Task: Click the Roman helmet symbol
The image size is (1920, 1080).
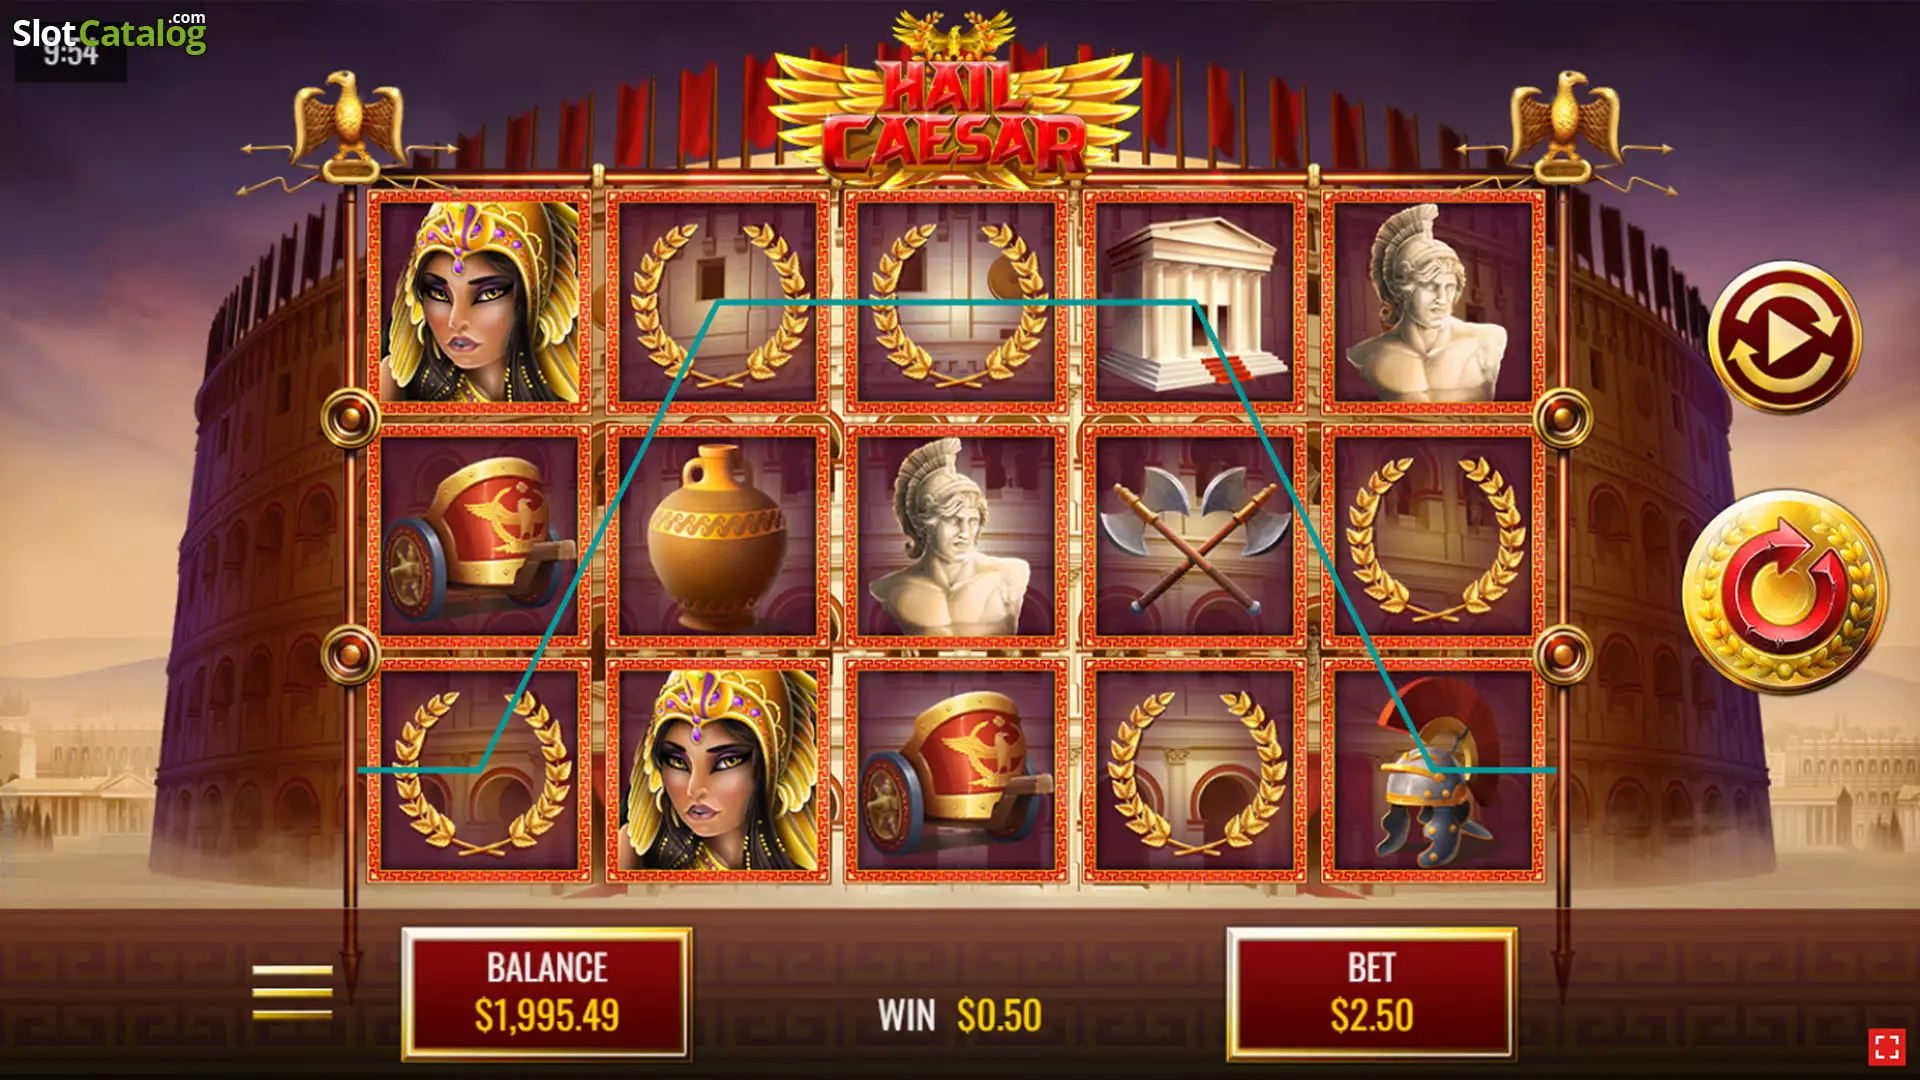Action: tap(1433, 770)
